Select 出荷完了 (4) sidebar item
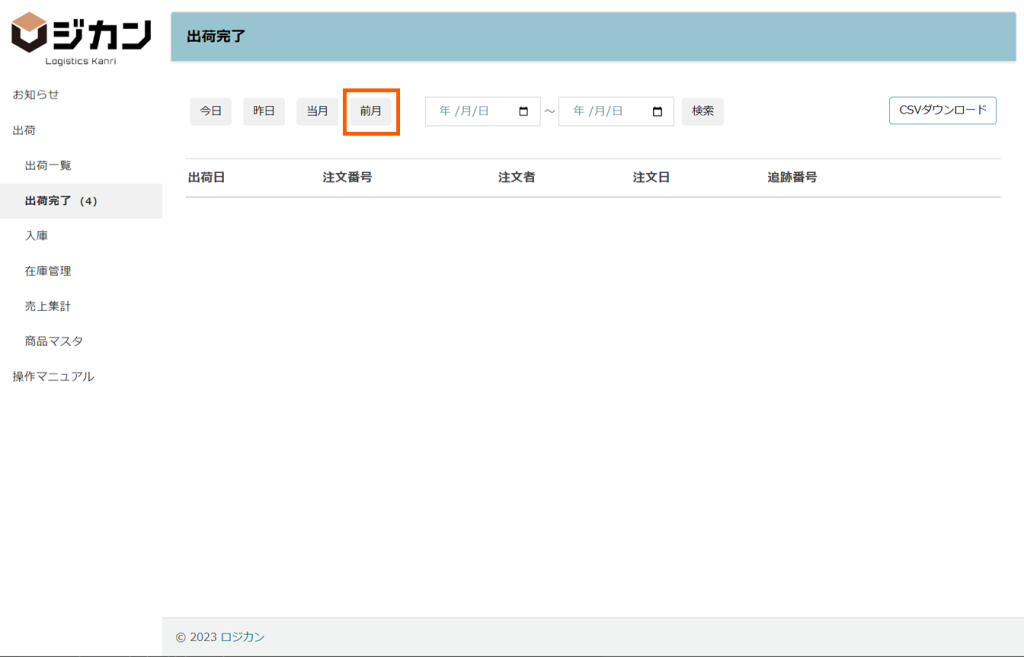The height and width of the screenshot is (657, 1024). [x=61, y=201]
